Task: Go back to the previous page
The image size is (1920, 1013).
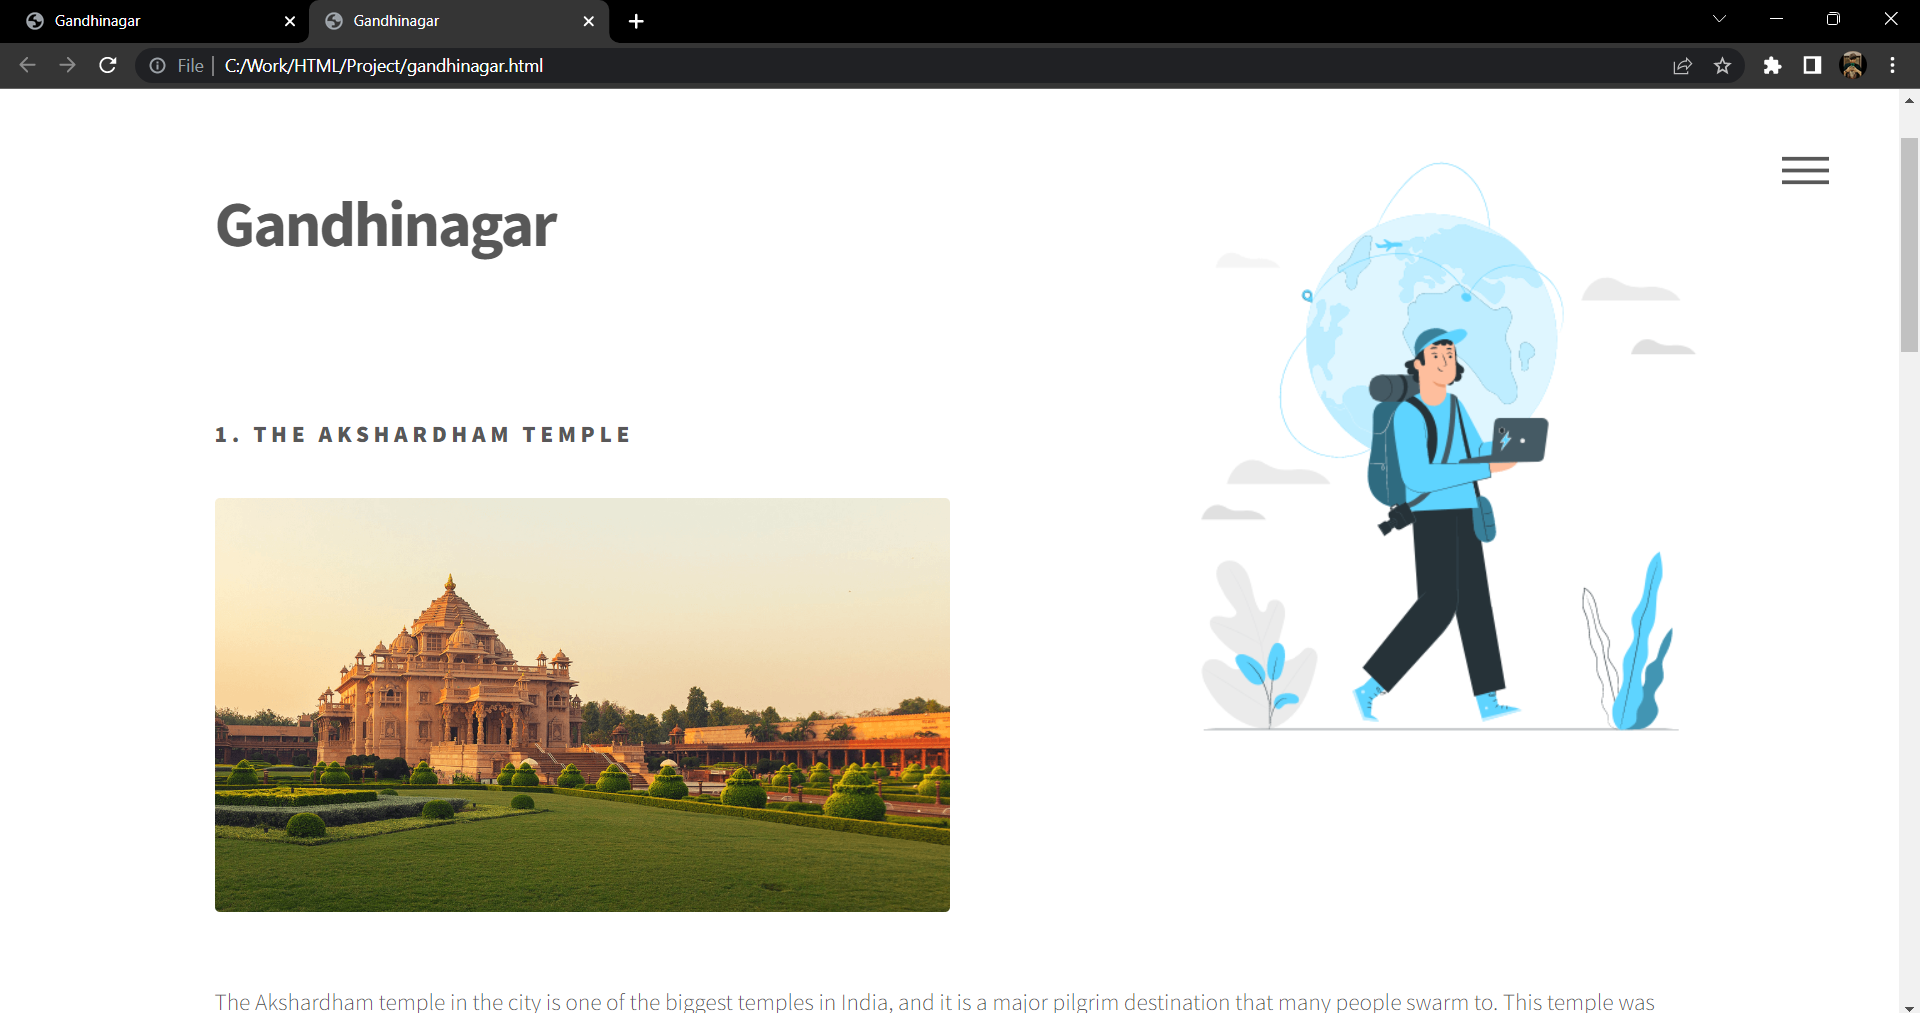Action: 28,65
